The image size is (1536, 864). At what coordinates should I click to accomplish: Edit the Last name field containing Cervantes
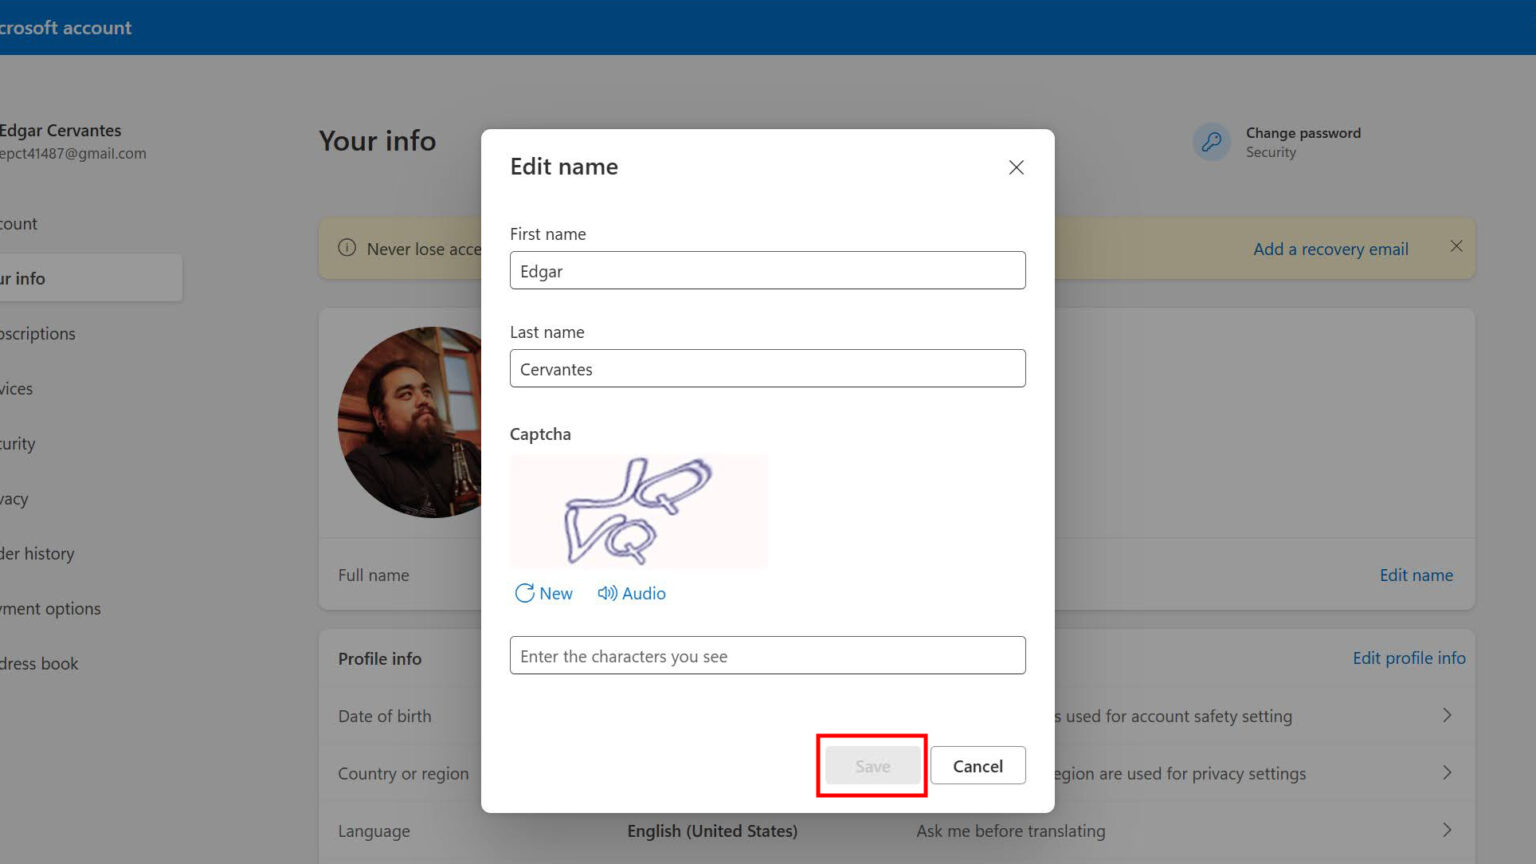767,368
